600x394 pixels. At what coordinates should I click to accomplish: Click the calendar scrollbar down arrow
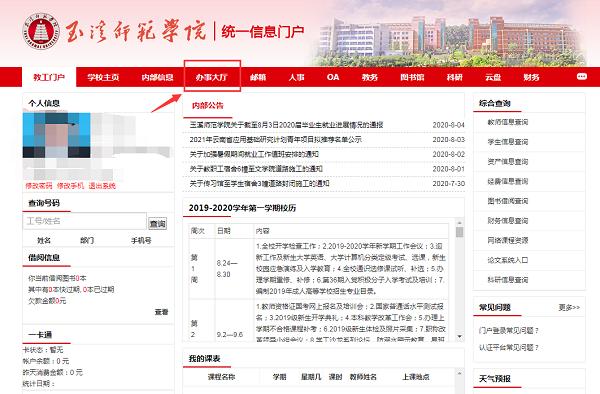460,337
